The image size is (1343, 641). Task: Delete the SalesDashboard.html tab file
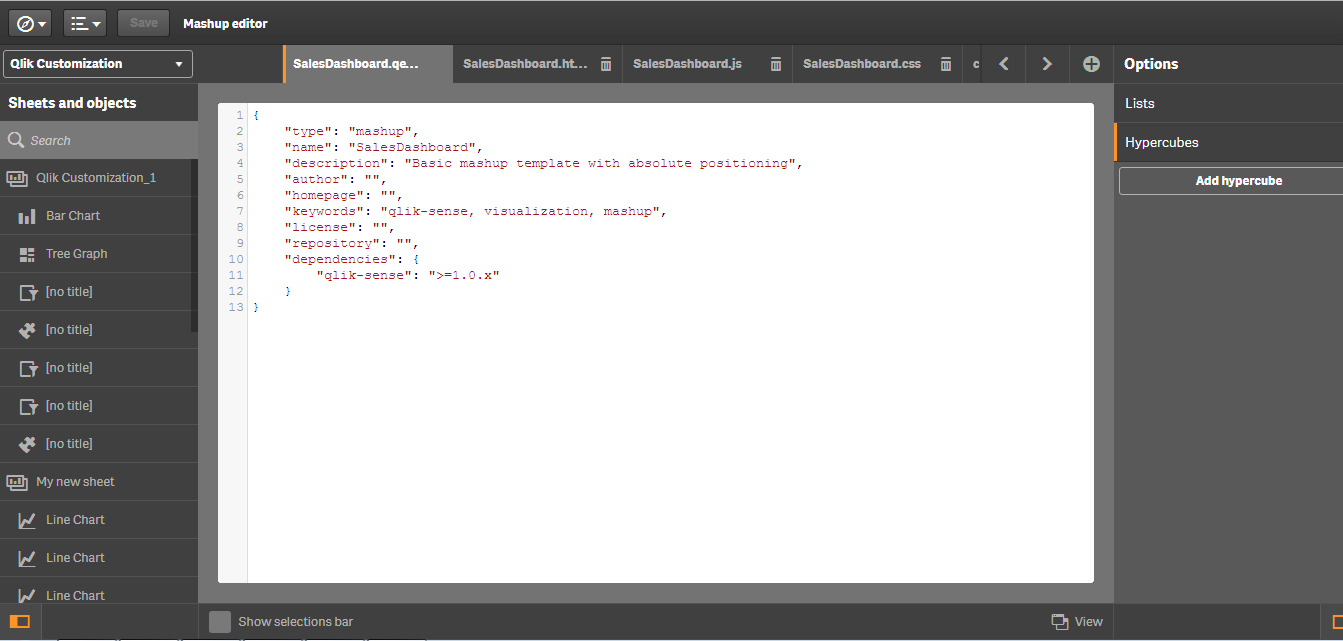605,64
